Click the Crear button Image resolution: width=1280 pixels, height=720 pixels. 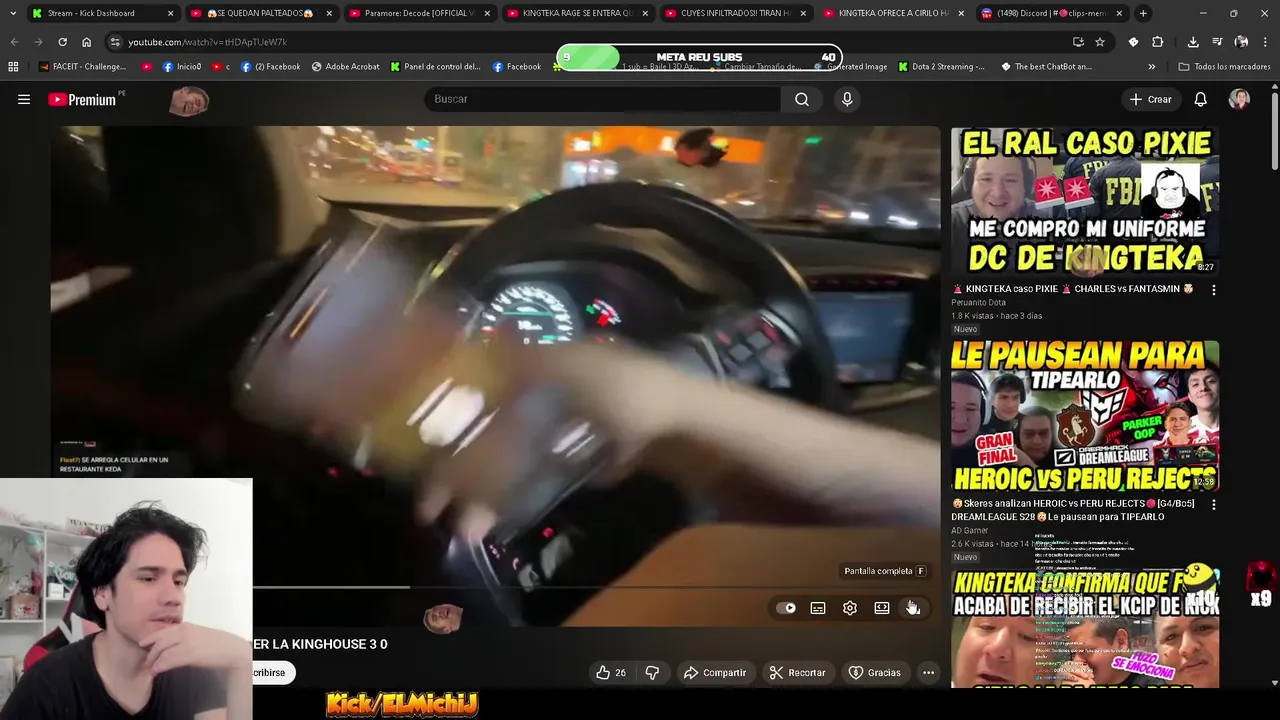(1151, 99)
